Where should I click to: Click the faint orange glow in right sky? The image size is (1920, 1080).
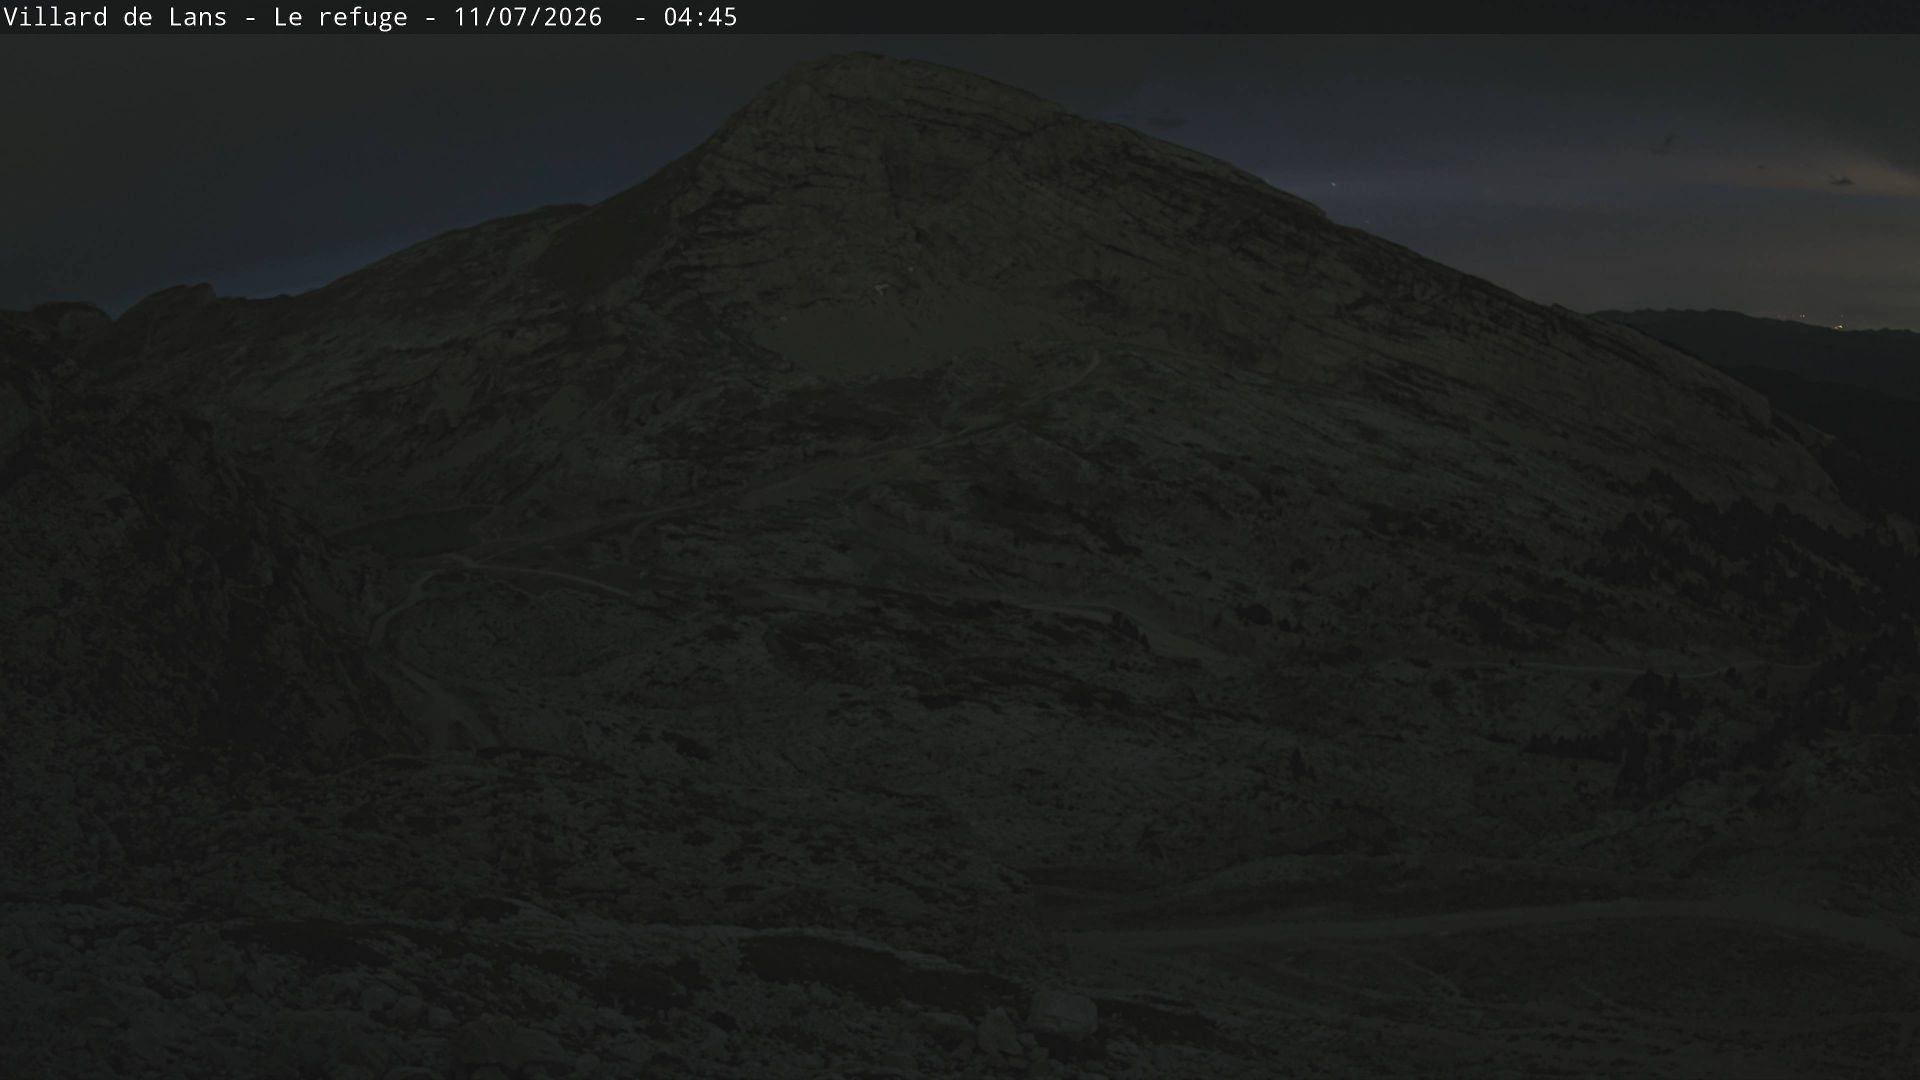pos(1830,175)
